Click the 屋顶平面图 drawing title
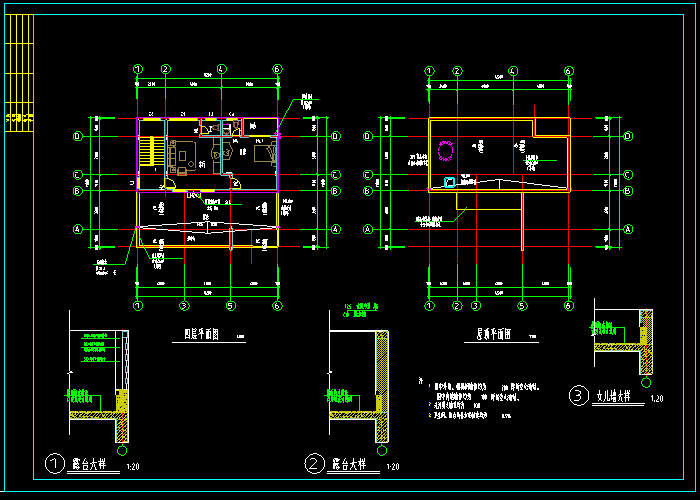This screenshot has width=700, height=500. click(488, 335)
